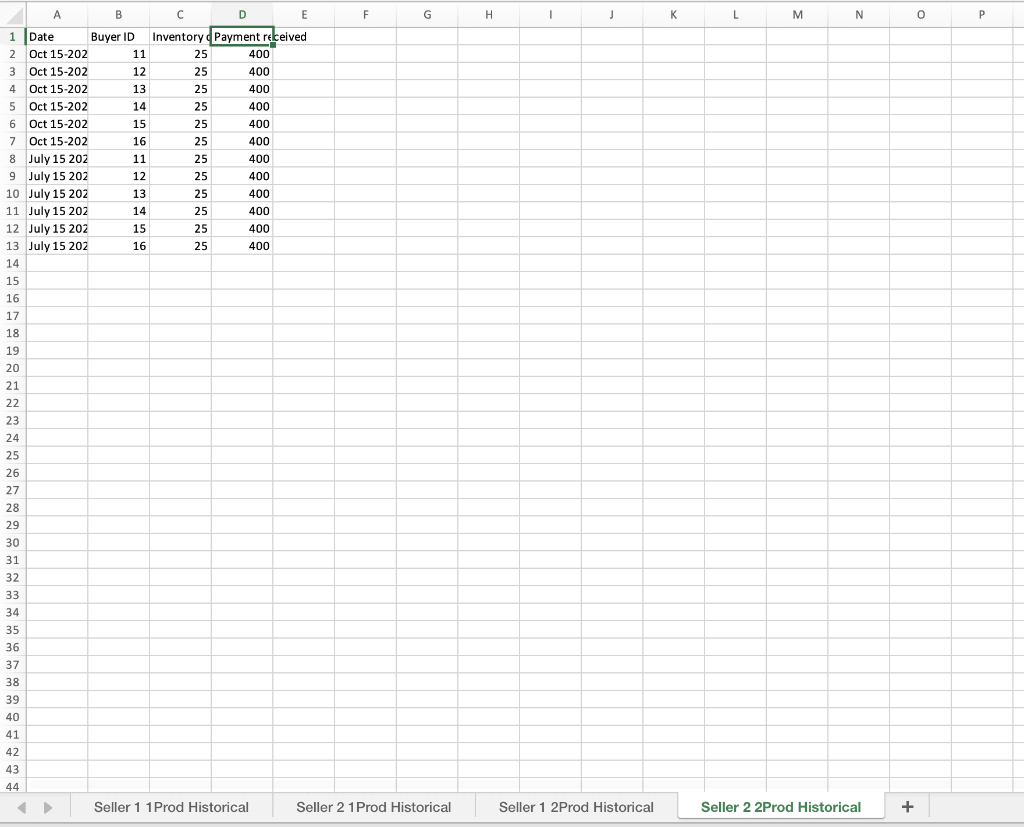Select column C header
The height and width of the screenshot is (827, 1024).
coord(180,14)
